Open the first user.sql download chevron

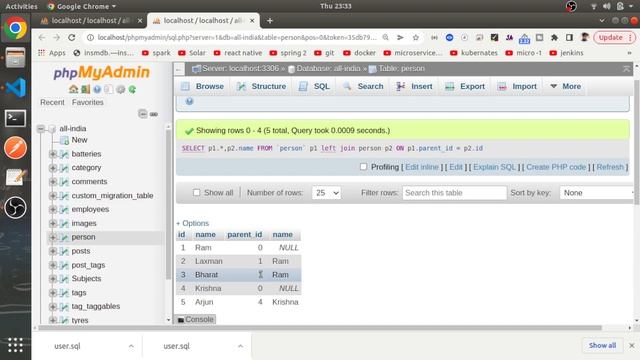click(x=131, y=346)
